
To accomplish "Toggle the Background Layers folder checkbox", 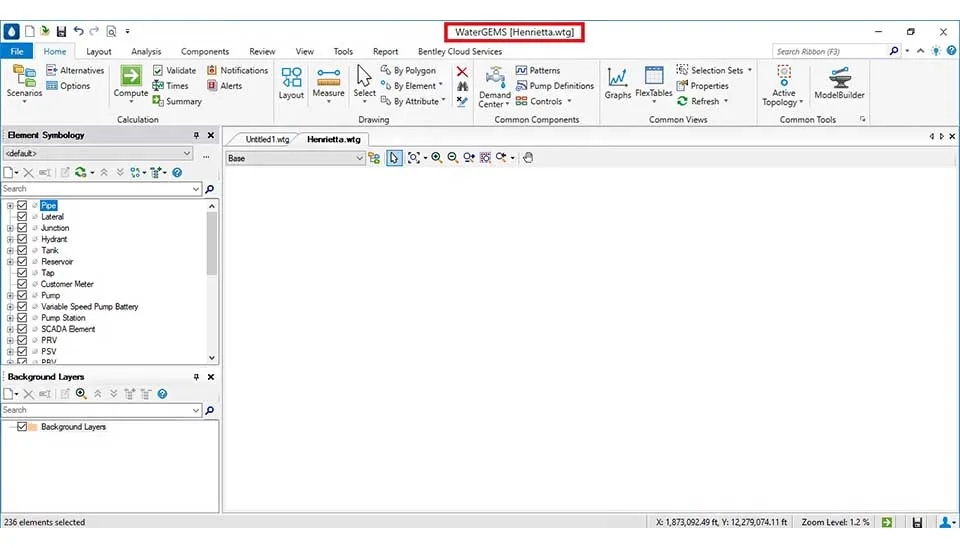I will 22,427.
